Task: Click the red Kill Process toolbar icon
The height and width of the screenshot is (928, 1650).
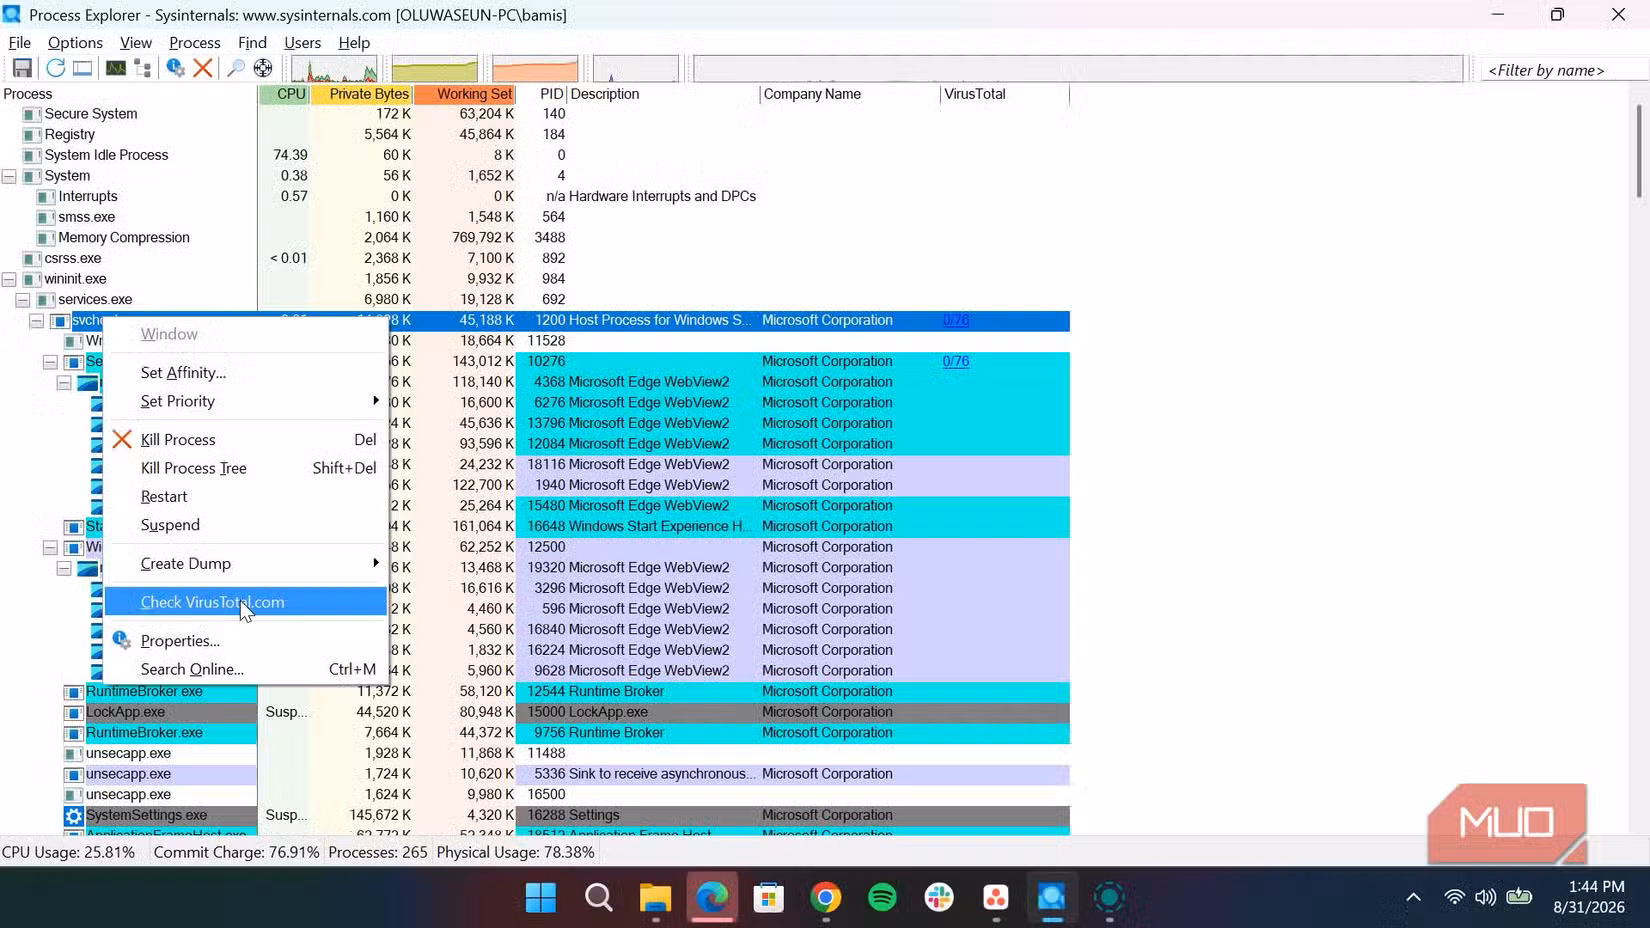Action: 203,68
